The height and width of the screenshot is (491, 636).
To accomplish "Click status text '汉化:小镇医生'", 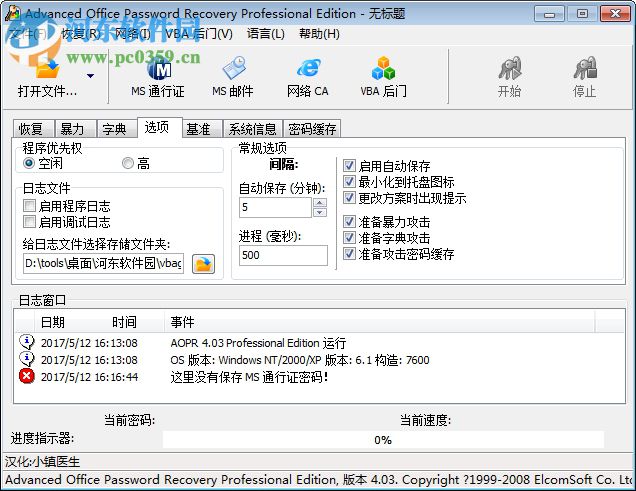I will (x=42, y=461).
